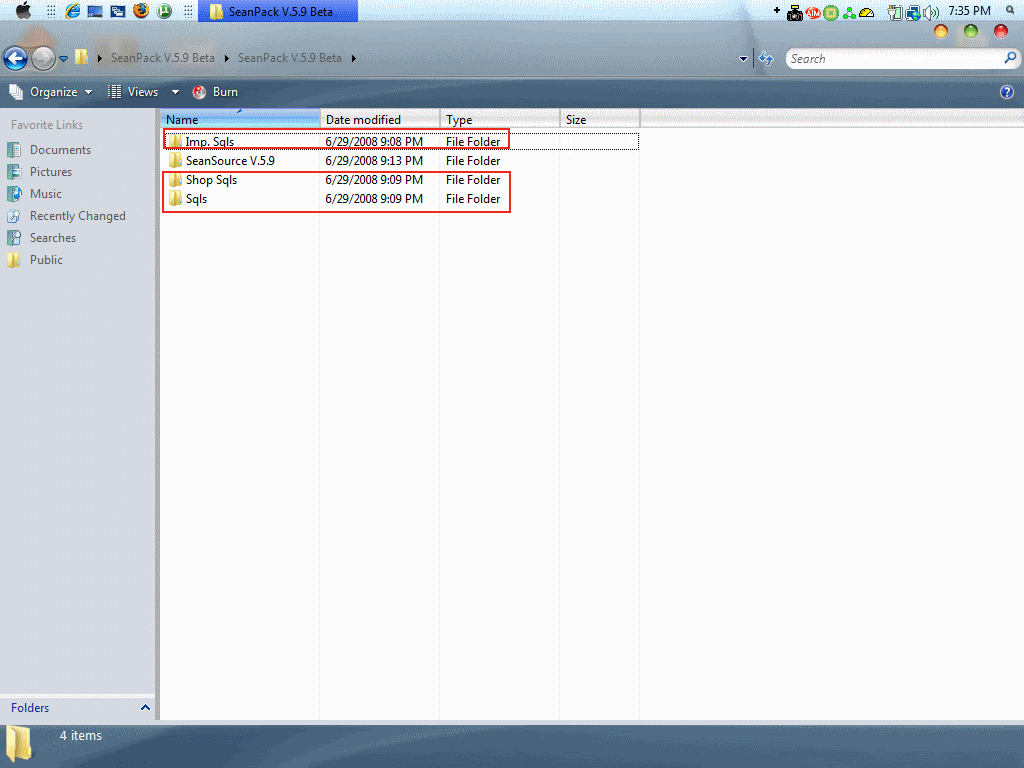Click the quick launch grip handle

[51, 11]
